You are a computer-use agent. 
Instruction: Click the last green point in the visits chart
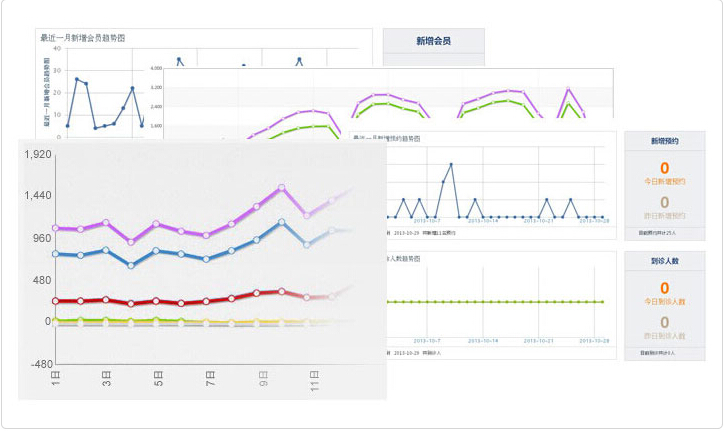point(602,302)
